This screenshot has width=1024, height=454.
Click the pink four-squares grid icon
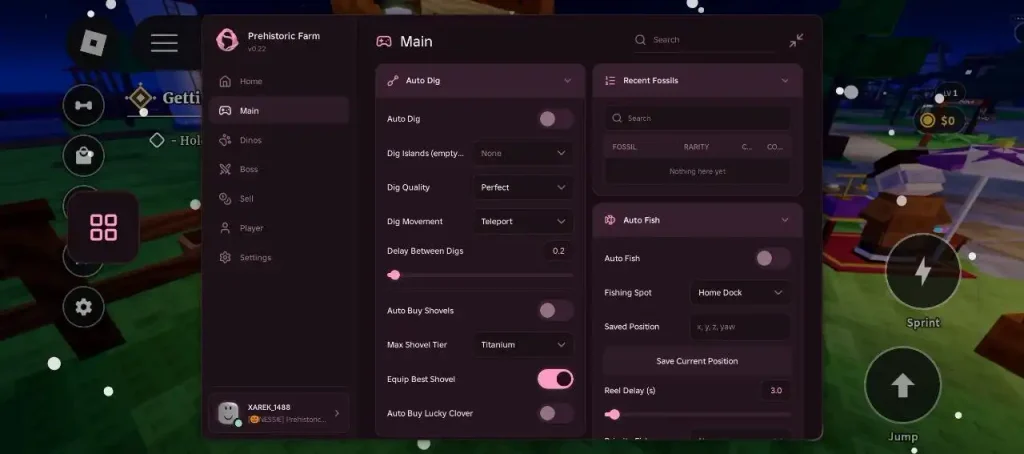(103, 227)
